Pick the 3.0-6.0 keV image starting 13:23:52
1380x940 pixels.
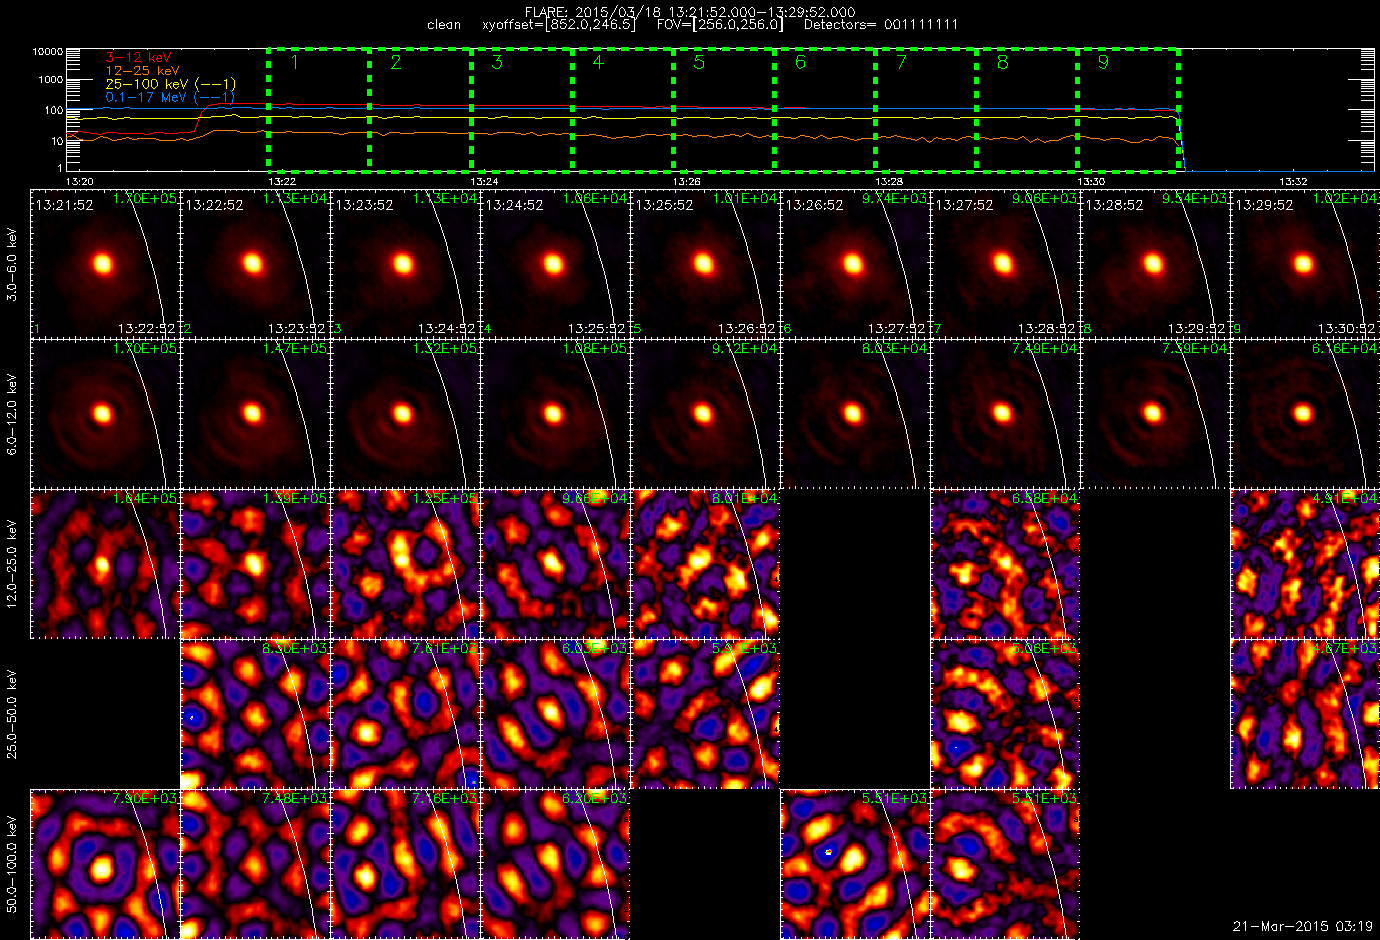[x=405, y=264]
